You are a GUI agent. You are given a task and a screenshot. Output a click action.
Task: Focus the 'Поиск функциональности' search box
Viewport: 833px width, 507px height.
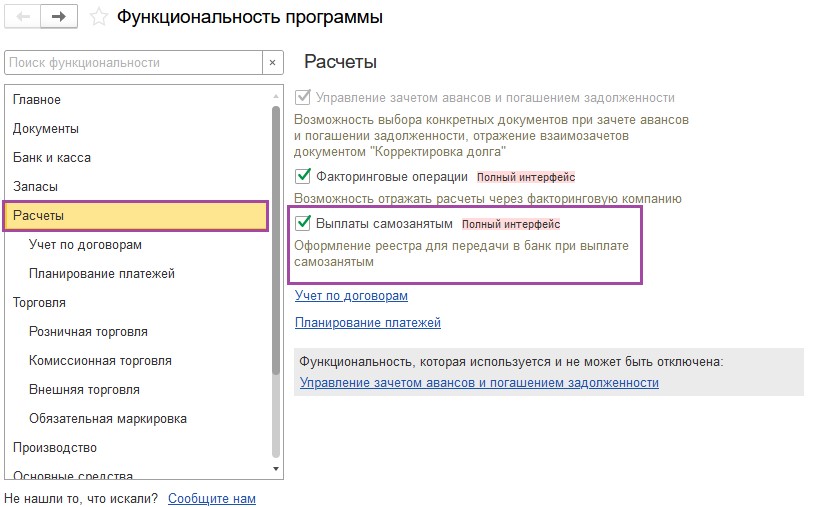tap(133, 63)
